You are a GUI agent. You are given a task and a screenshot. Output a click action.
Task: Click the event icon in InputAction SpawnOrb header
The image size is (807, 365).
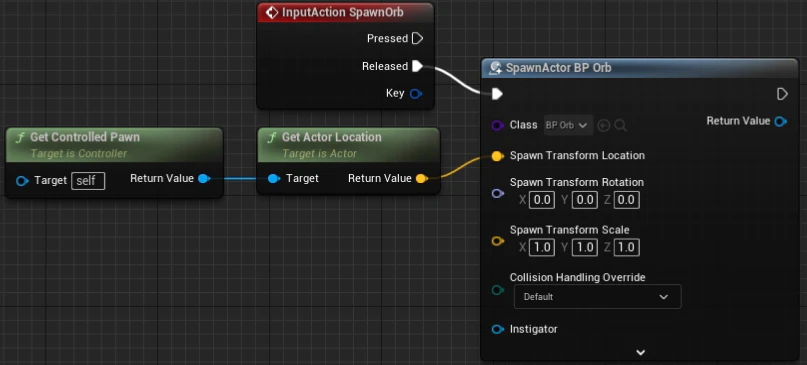[x=272, y=12]
